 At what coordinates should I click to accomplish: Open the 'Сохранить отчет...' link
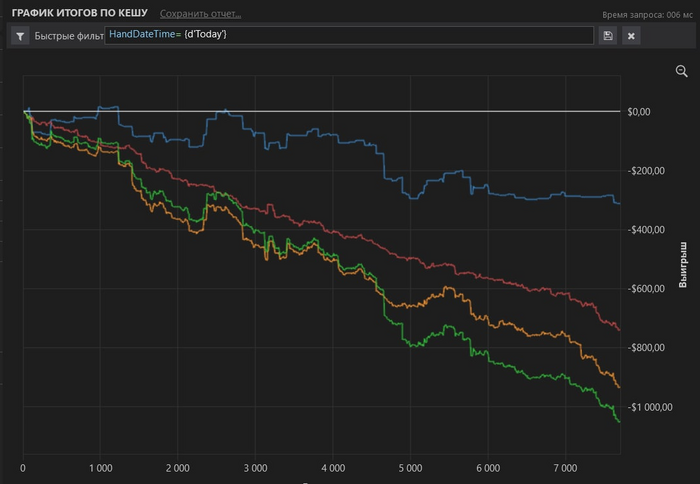coord(200,14)
